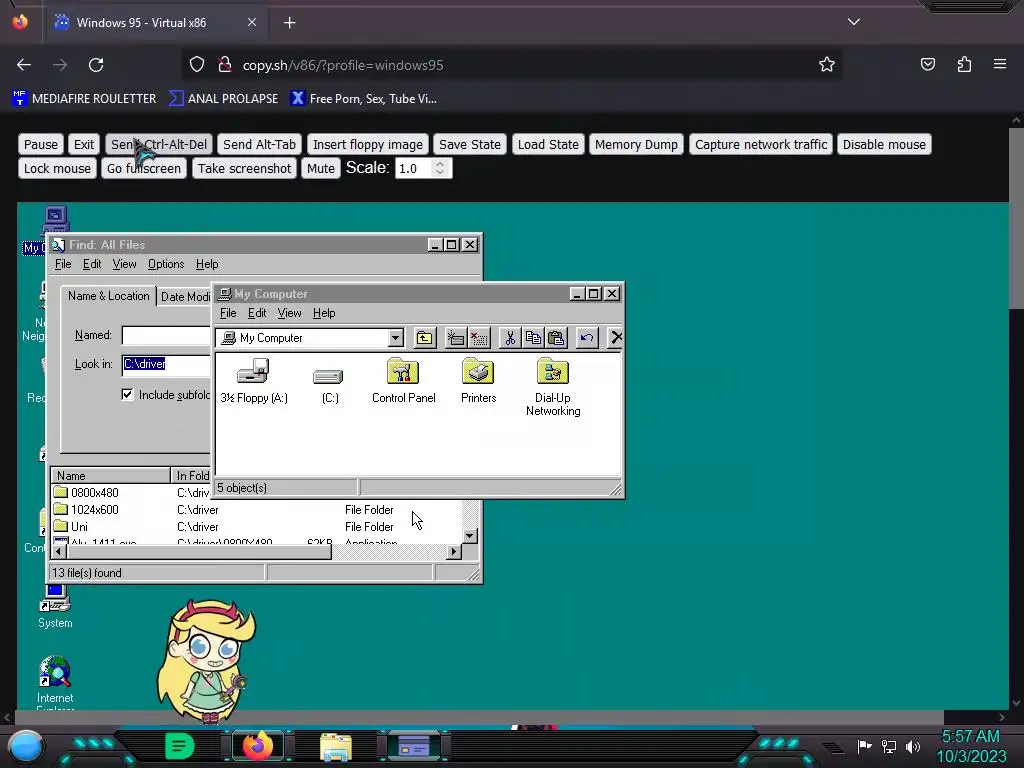1024x768 pixels.
Task: Click the List all tabs chevron
Action: pyautogui.click(x=854, y=22)
